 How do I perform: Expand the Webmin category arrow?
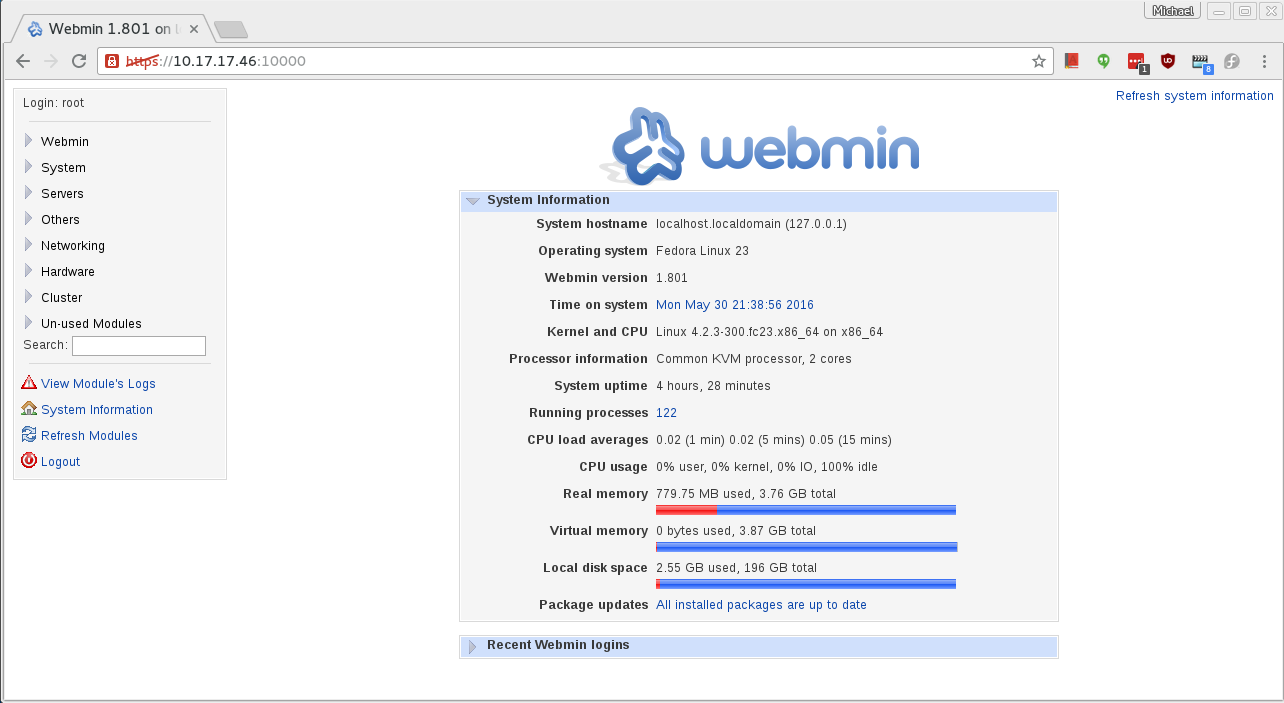[x=29, y=141]
